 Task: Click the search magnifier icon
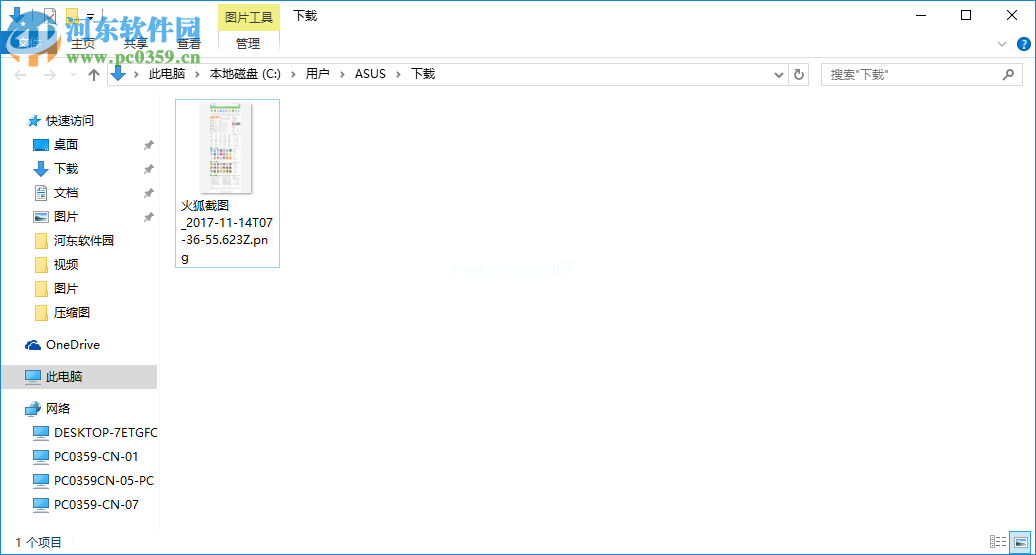coord(1009,74)
